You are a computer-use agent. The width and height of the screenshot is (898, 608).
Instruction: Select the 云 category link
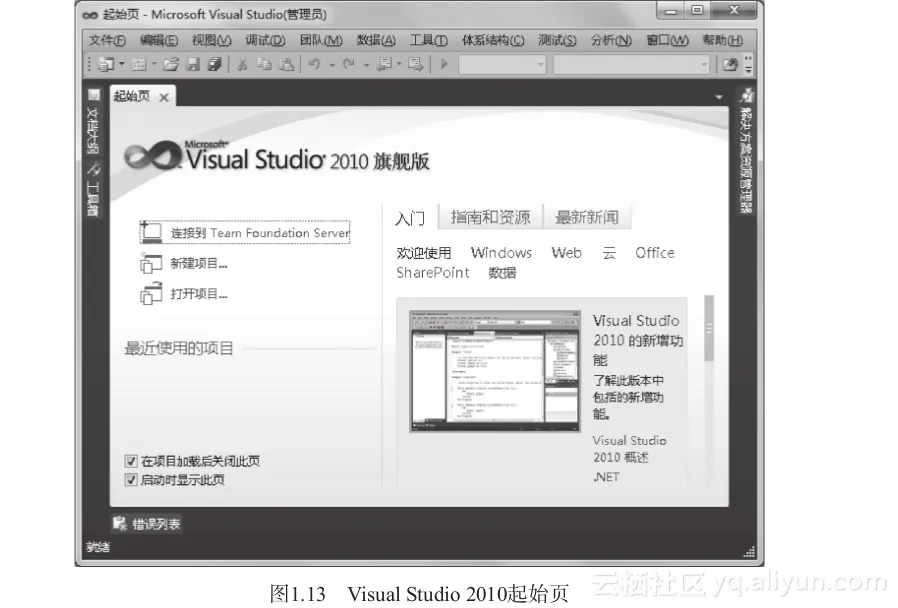[609, 253]
